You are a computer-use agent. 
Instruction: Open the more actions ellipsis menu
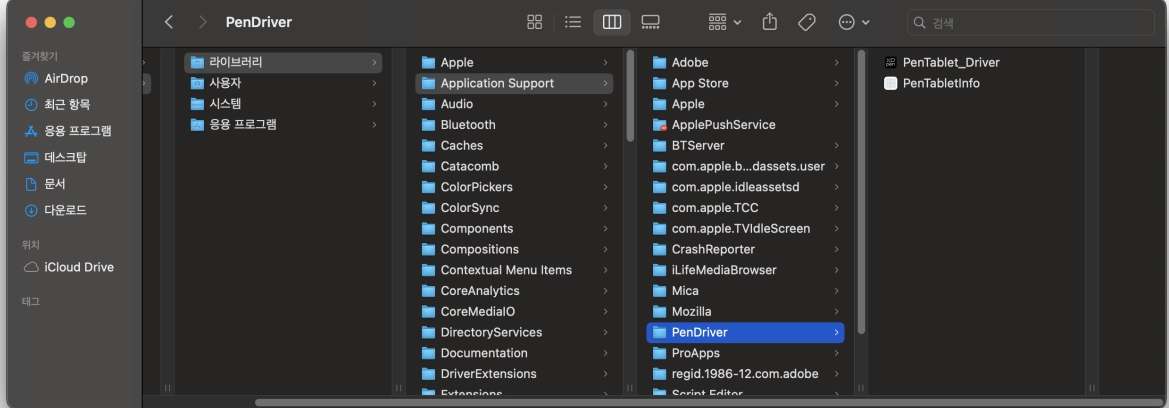[853, 22]
